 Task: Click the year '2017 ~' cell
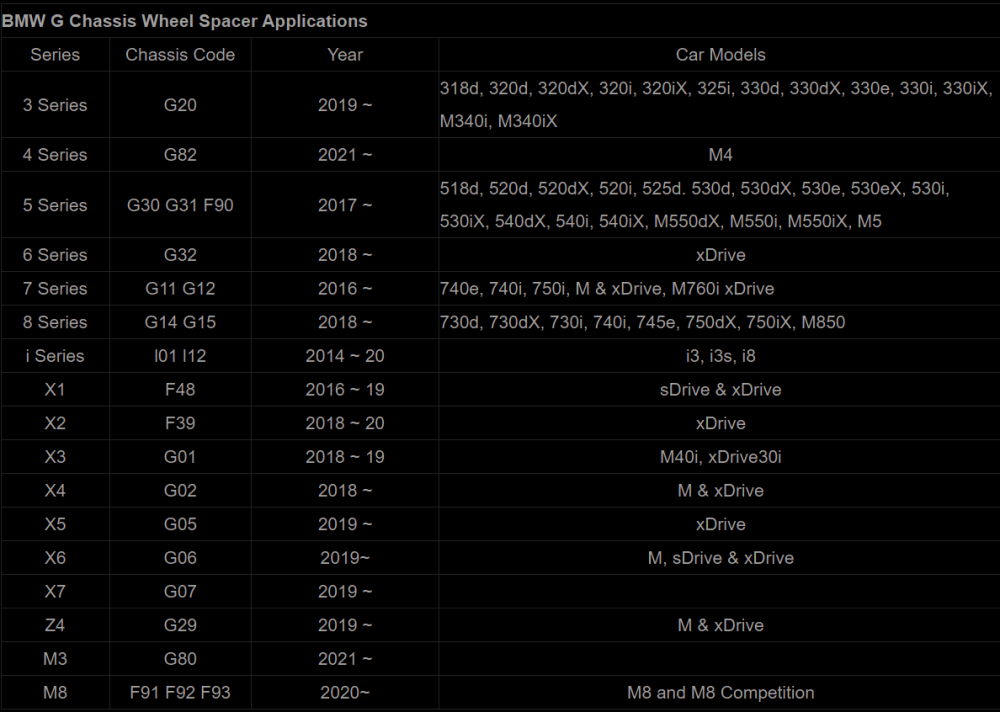click(345, 205)
